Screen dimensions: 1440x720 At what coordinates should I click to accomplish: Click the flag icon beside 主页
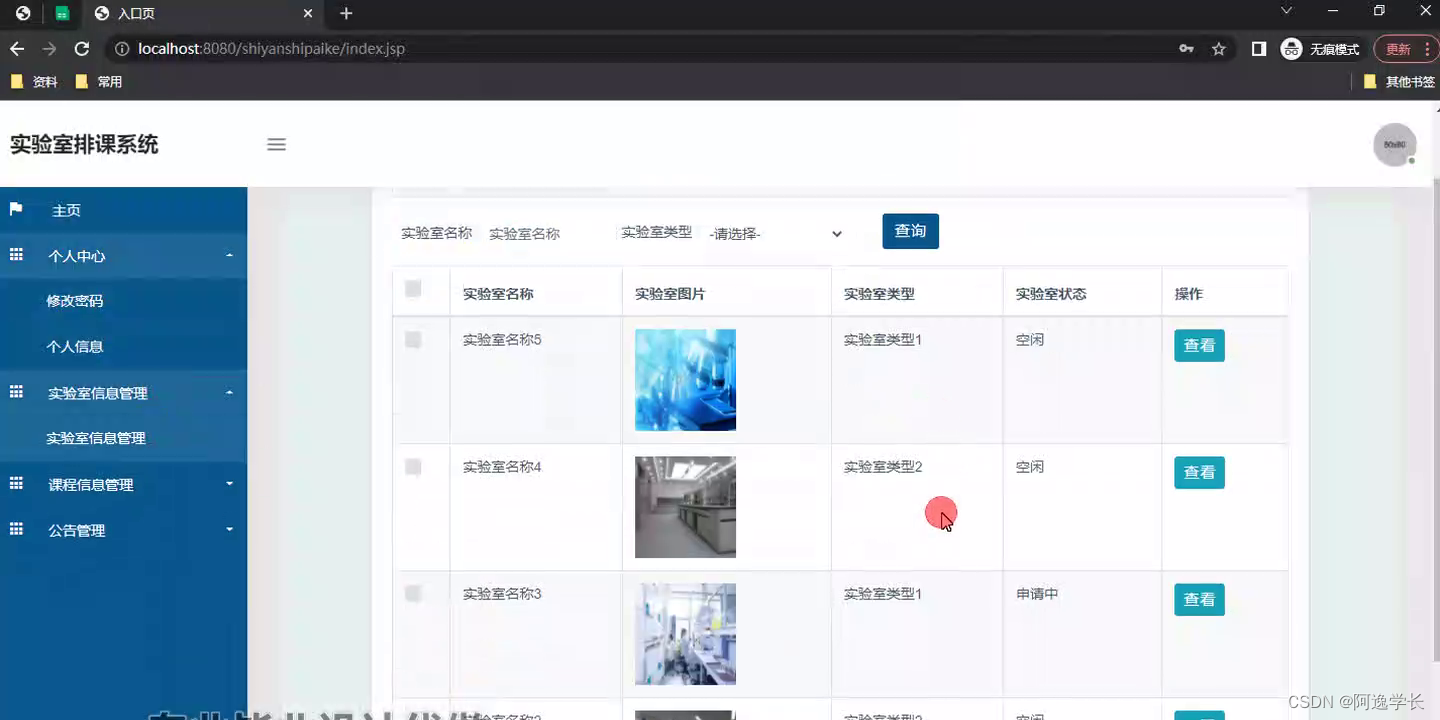(16, 209)
